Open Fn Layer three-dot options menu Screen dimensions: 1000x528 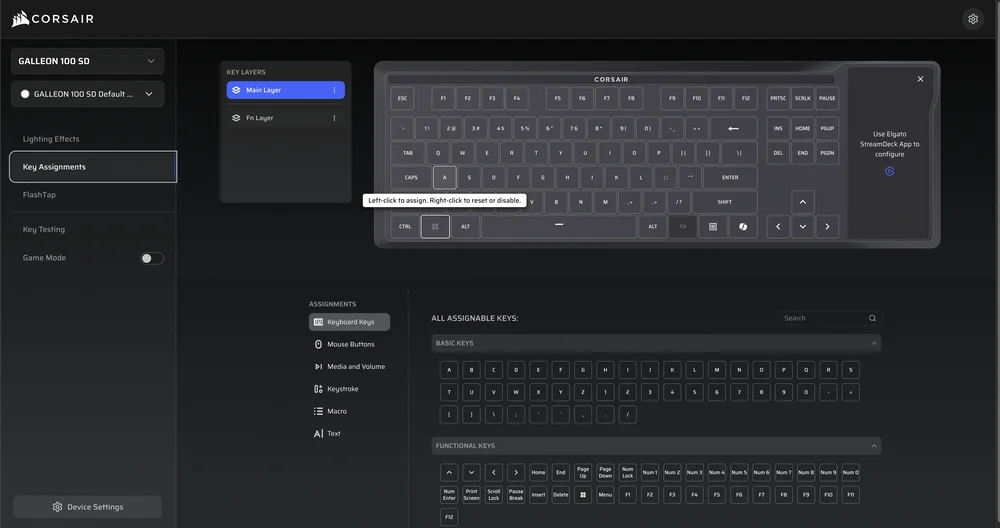click(x=334, y=118)
